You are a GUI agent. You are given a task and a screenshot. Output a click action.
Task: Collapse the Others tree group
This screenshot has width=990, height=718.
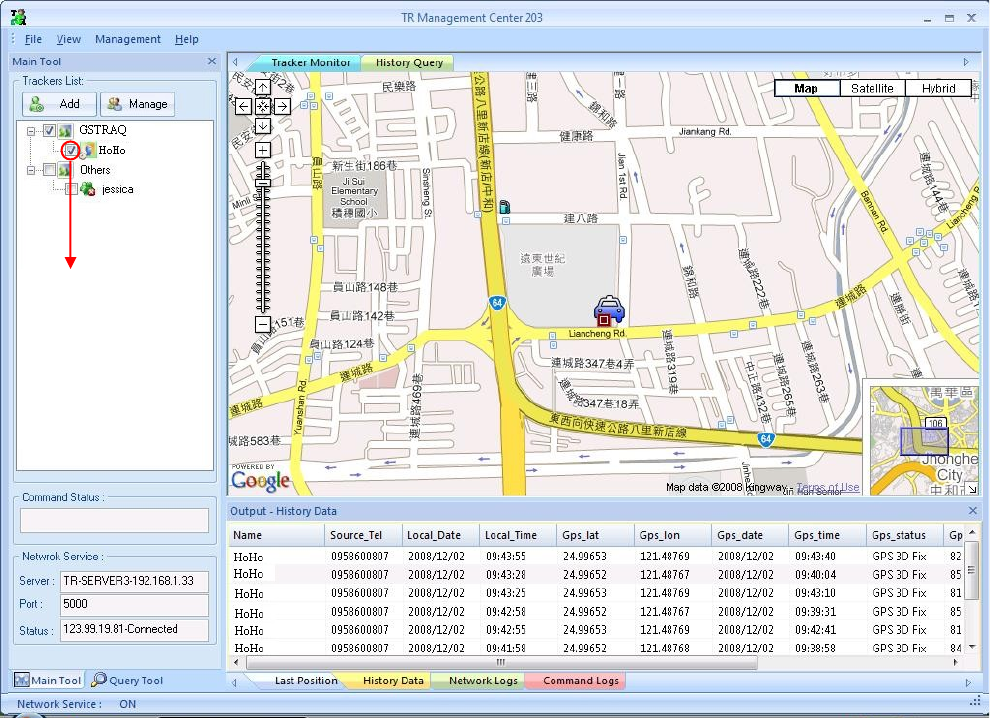[31, 170]
